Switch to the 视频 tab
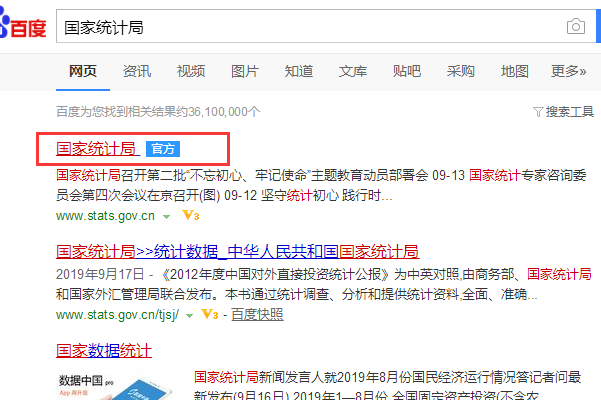601x400 pixels. (x=191, y=71)
